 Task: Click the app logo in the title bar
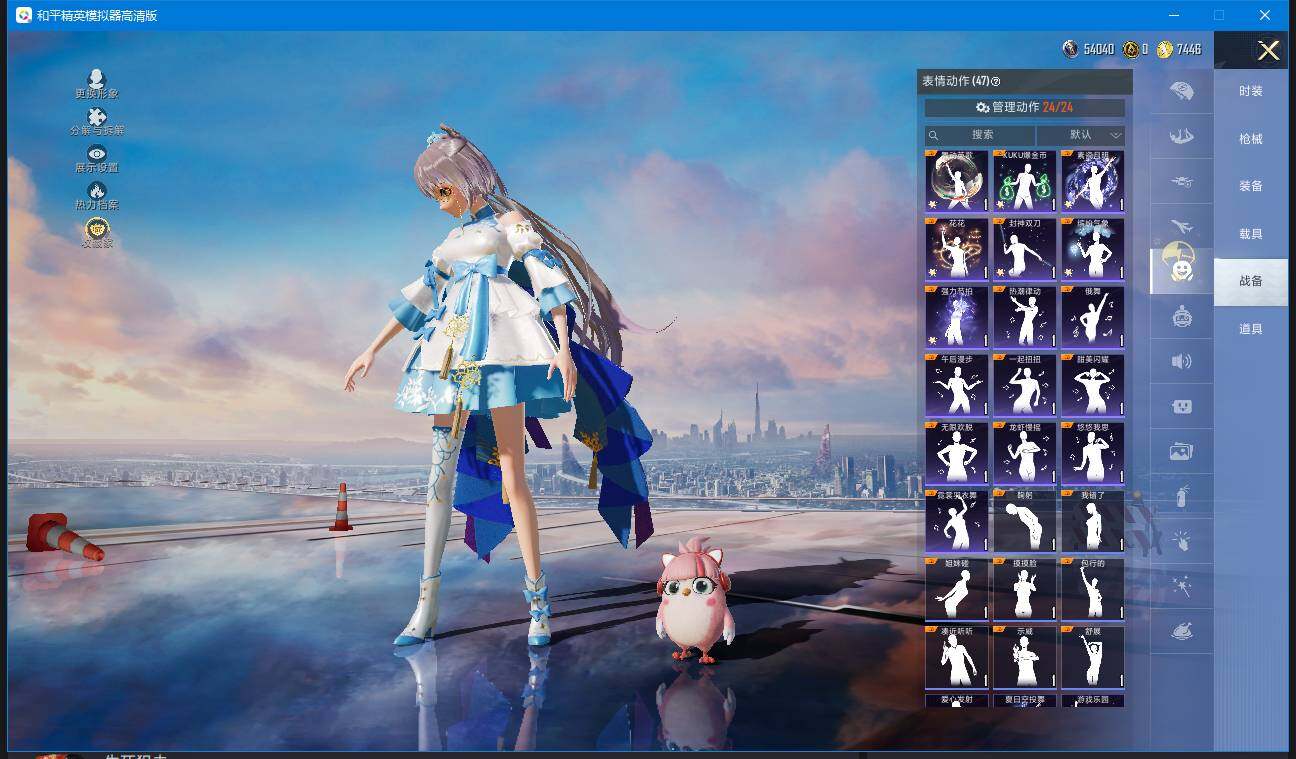(x=23, y=15)
